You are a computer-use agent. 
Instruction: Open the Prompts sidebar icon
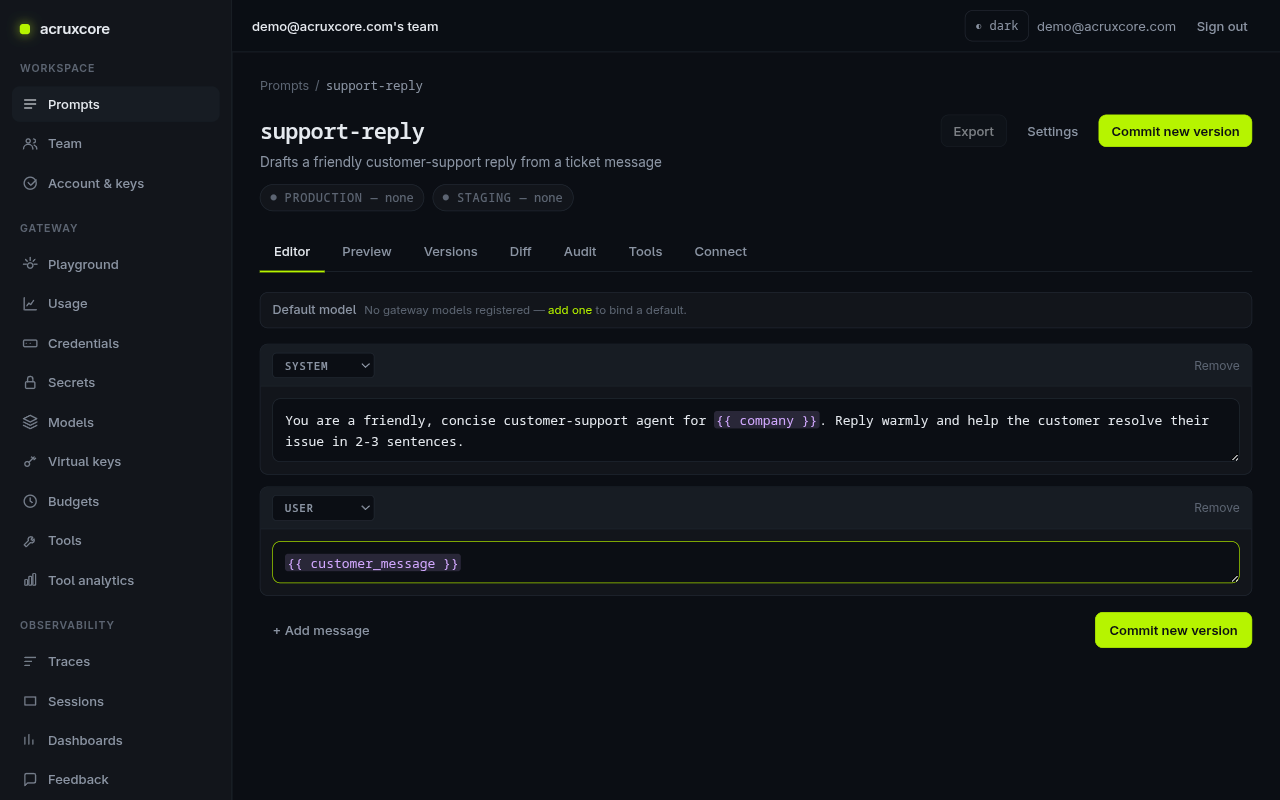(30, 104)
